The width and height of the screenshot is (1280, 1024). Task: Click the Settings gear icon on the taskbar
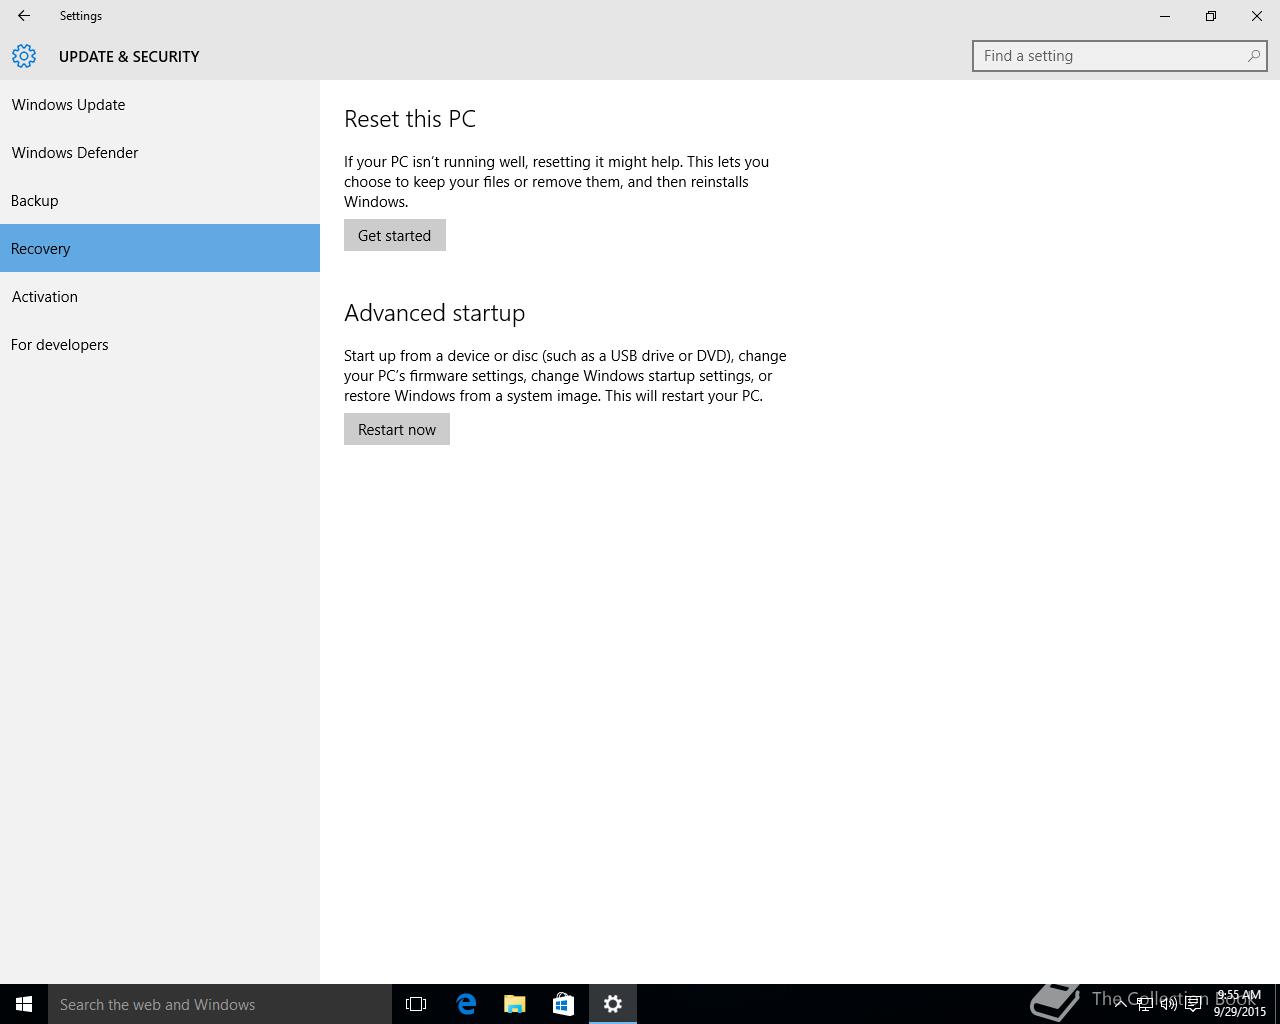click(x=613, y=1004)
